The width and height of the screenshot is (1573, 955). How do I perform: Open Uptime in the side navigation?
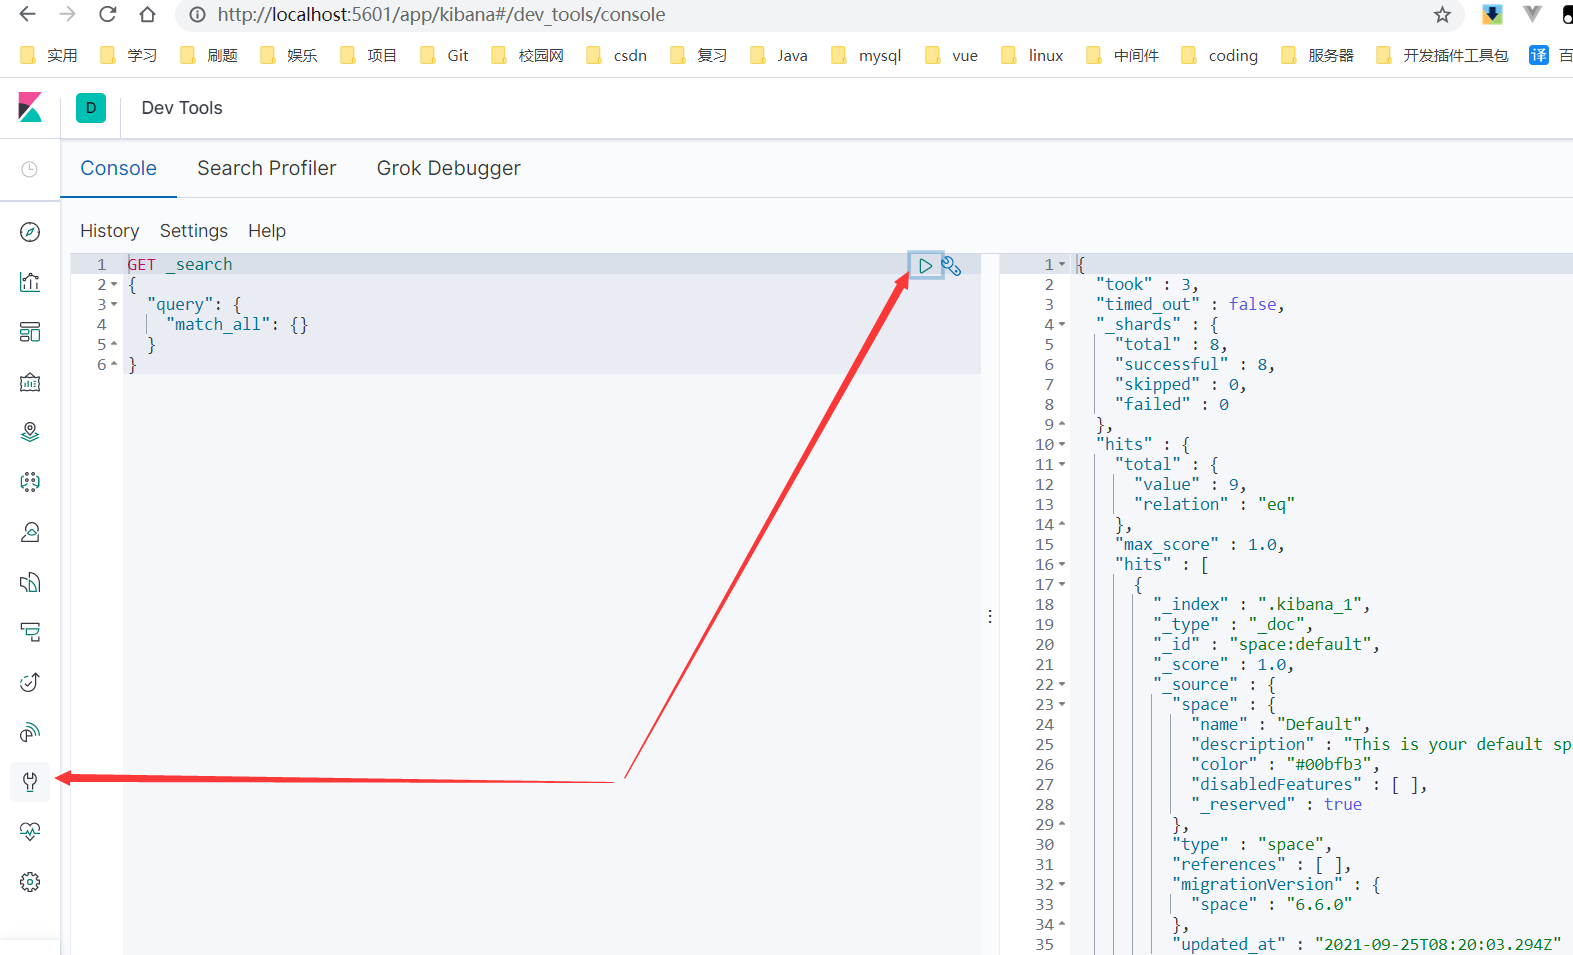(x=30, y=682)
